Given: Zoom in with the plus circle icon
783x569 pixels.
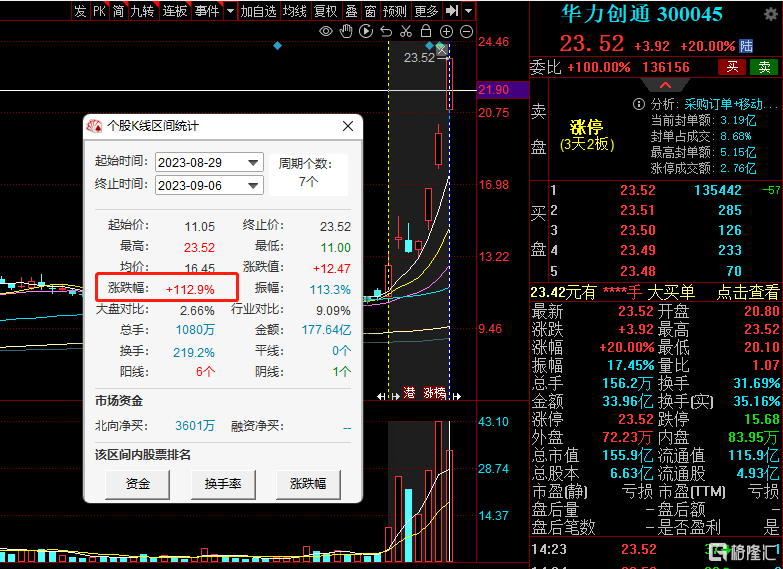Looking at the screenshot, I should (x=446, y=32).
